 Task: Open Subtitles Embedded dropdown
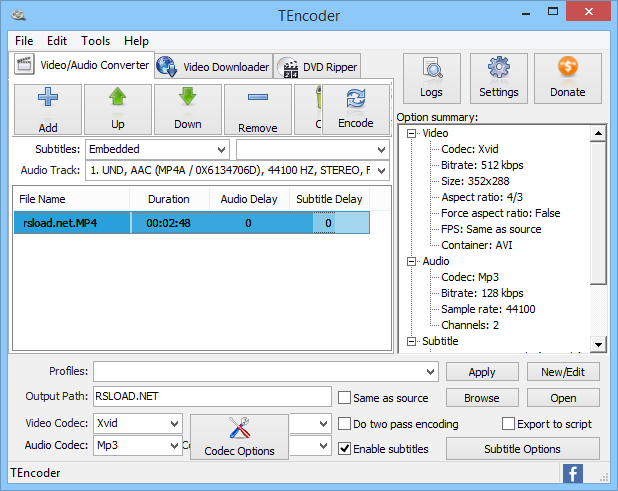tap(157, 149)
